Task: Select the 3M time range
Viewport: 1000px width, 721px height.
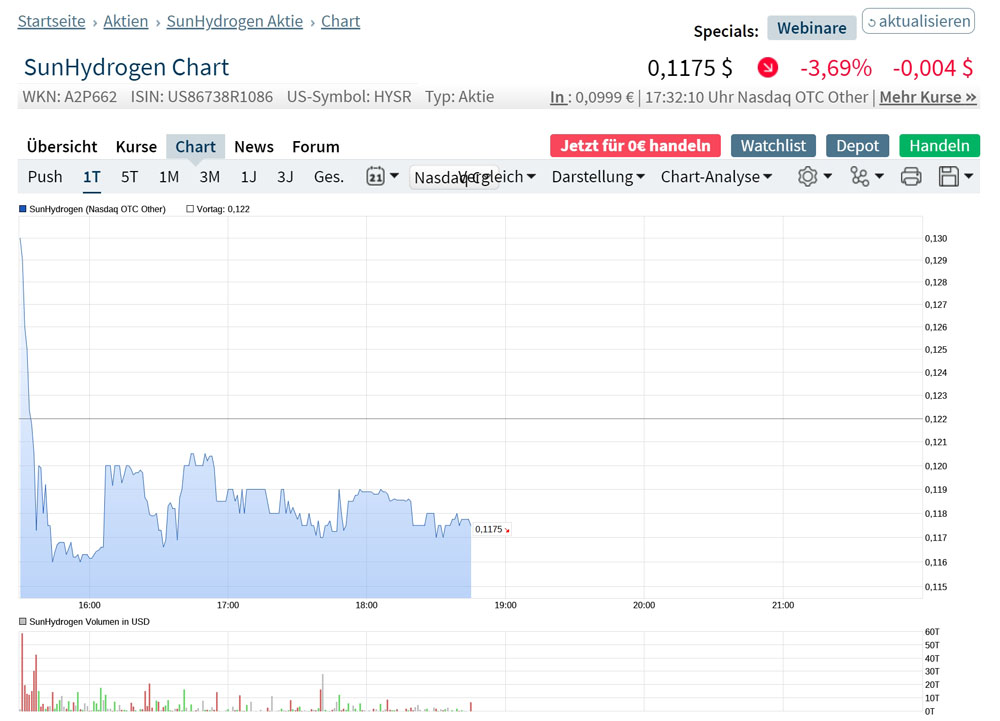Action: click(209, 177)
